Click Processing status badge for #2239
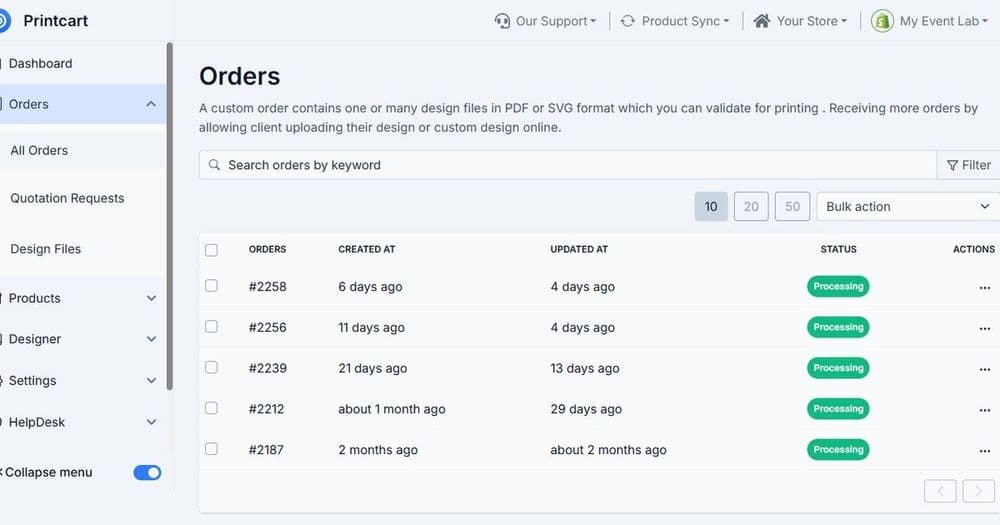The height and width of the screenshot is (525, 1000). coord(838,368)
